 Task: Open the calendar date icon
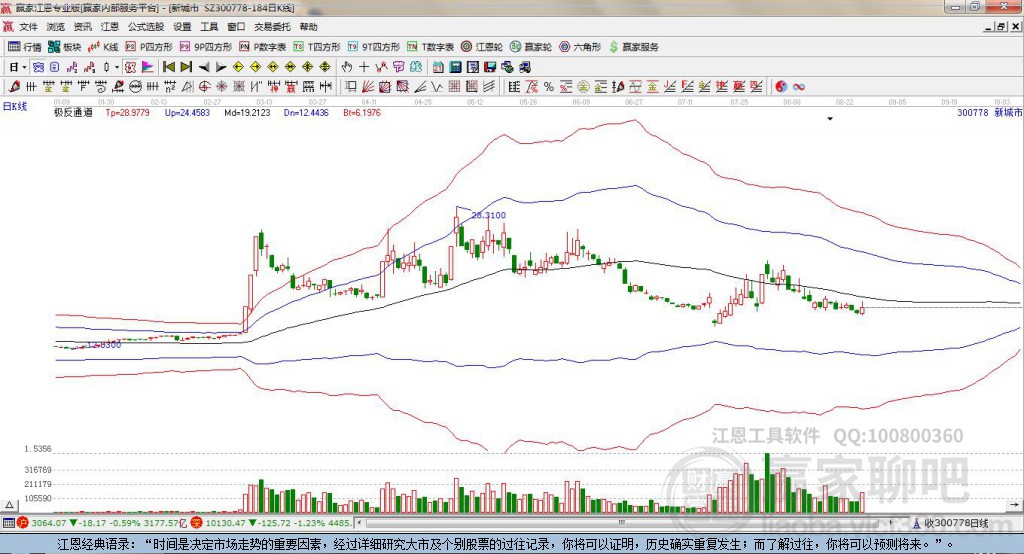coord(438,67)
